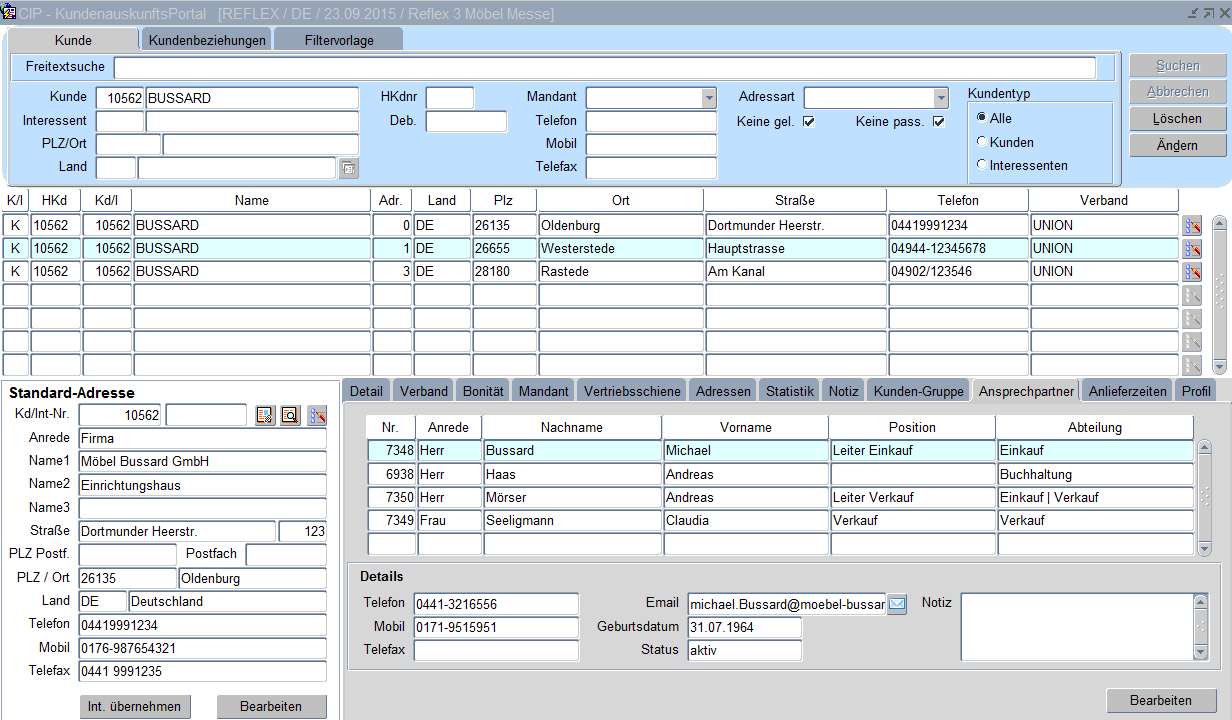Toggle the Keine pass. checkbox
The height and width of the screenshot is (720, 1232).
(938, 122)
